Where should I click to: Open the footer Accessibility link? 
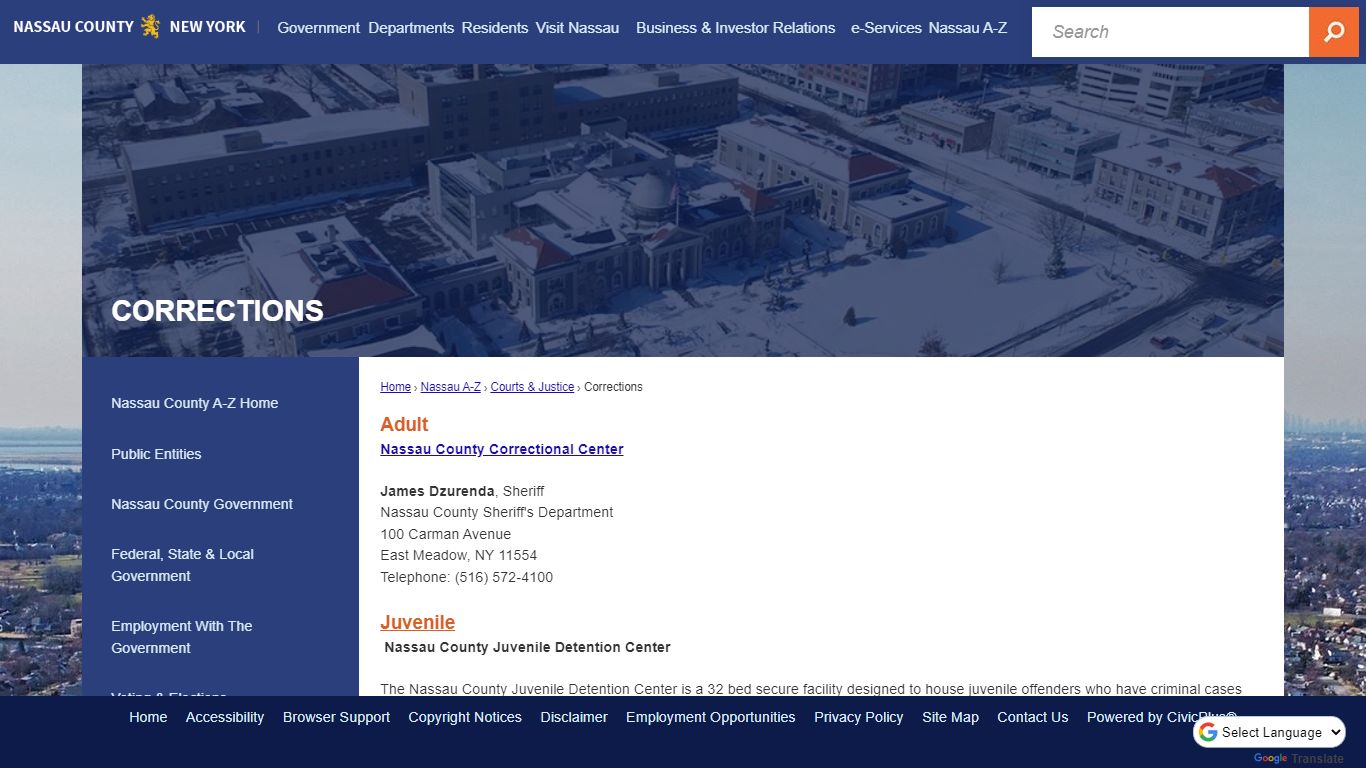[225, 717]
